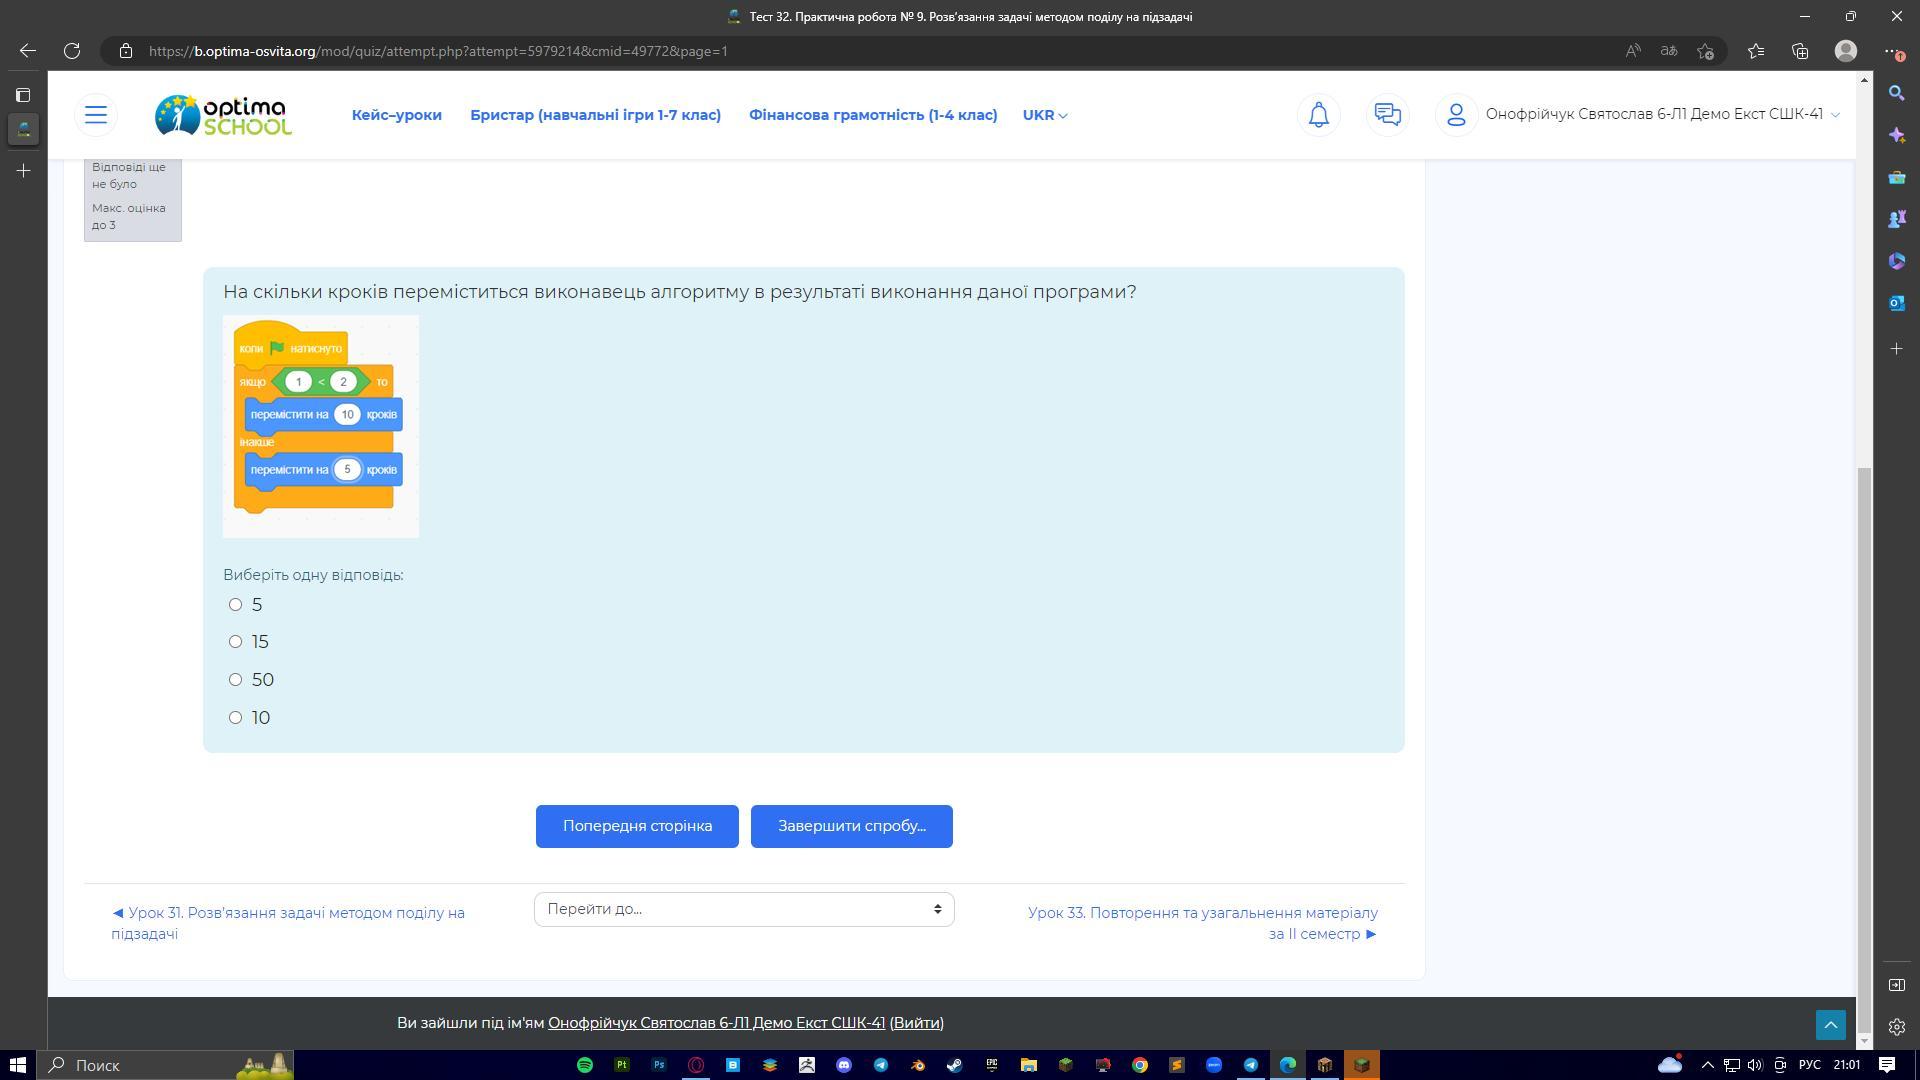
Task: Click 'Завершити спробу...' button
Action: click(851, 826)
